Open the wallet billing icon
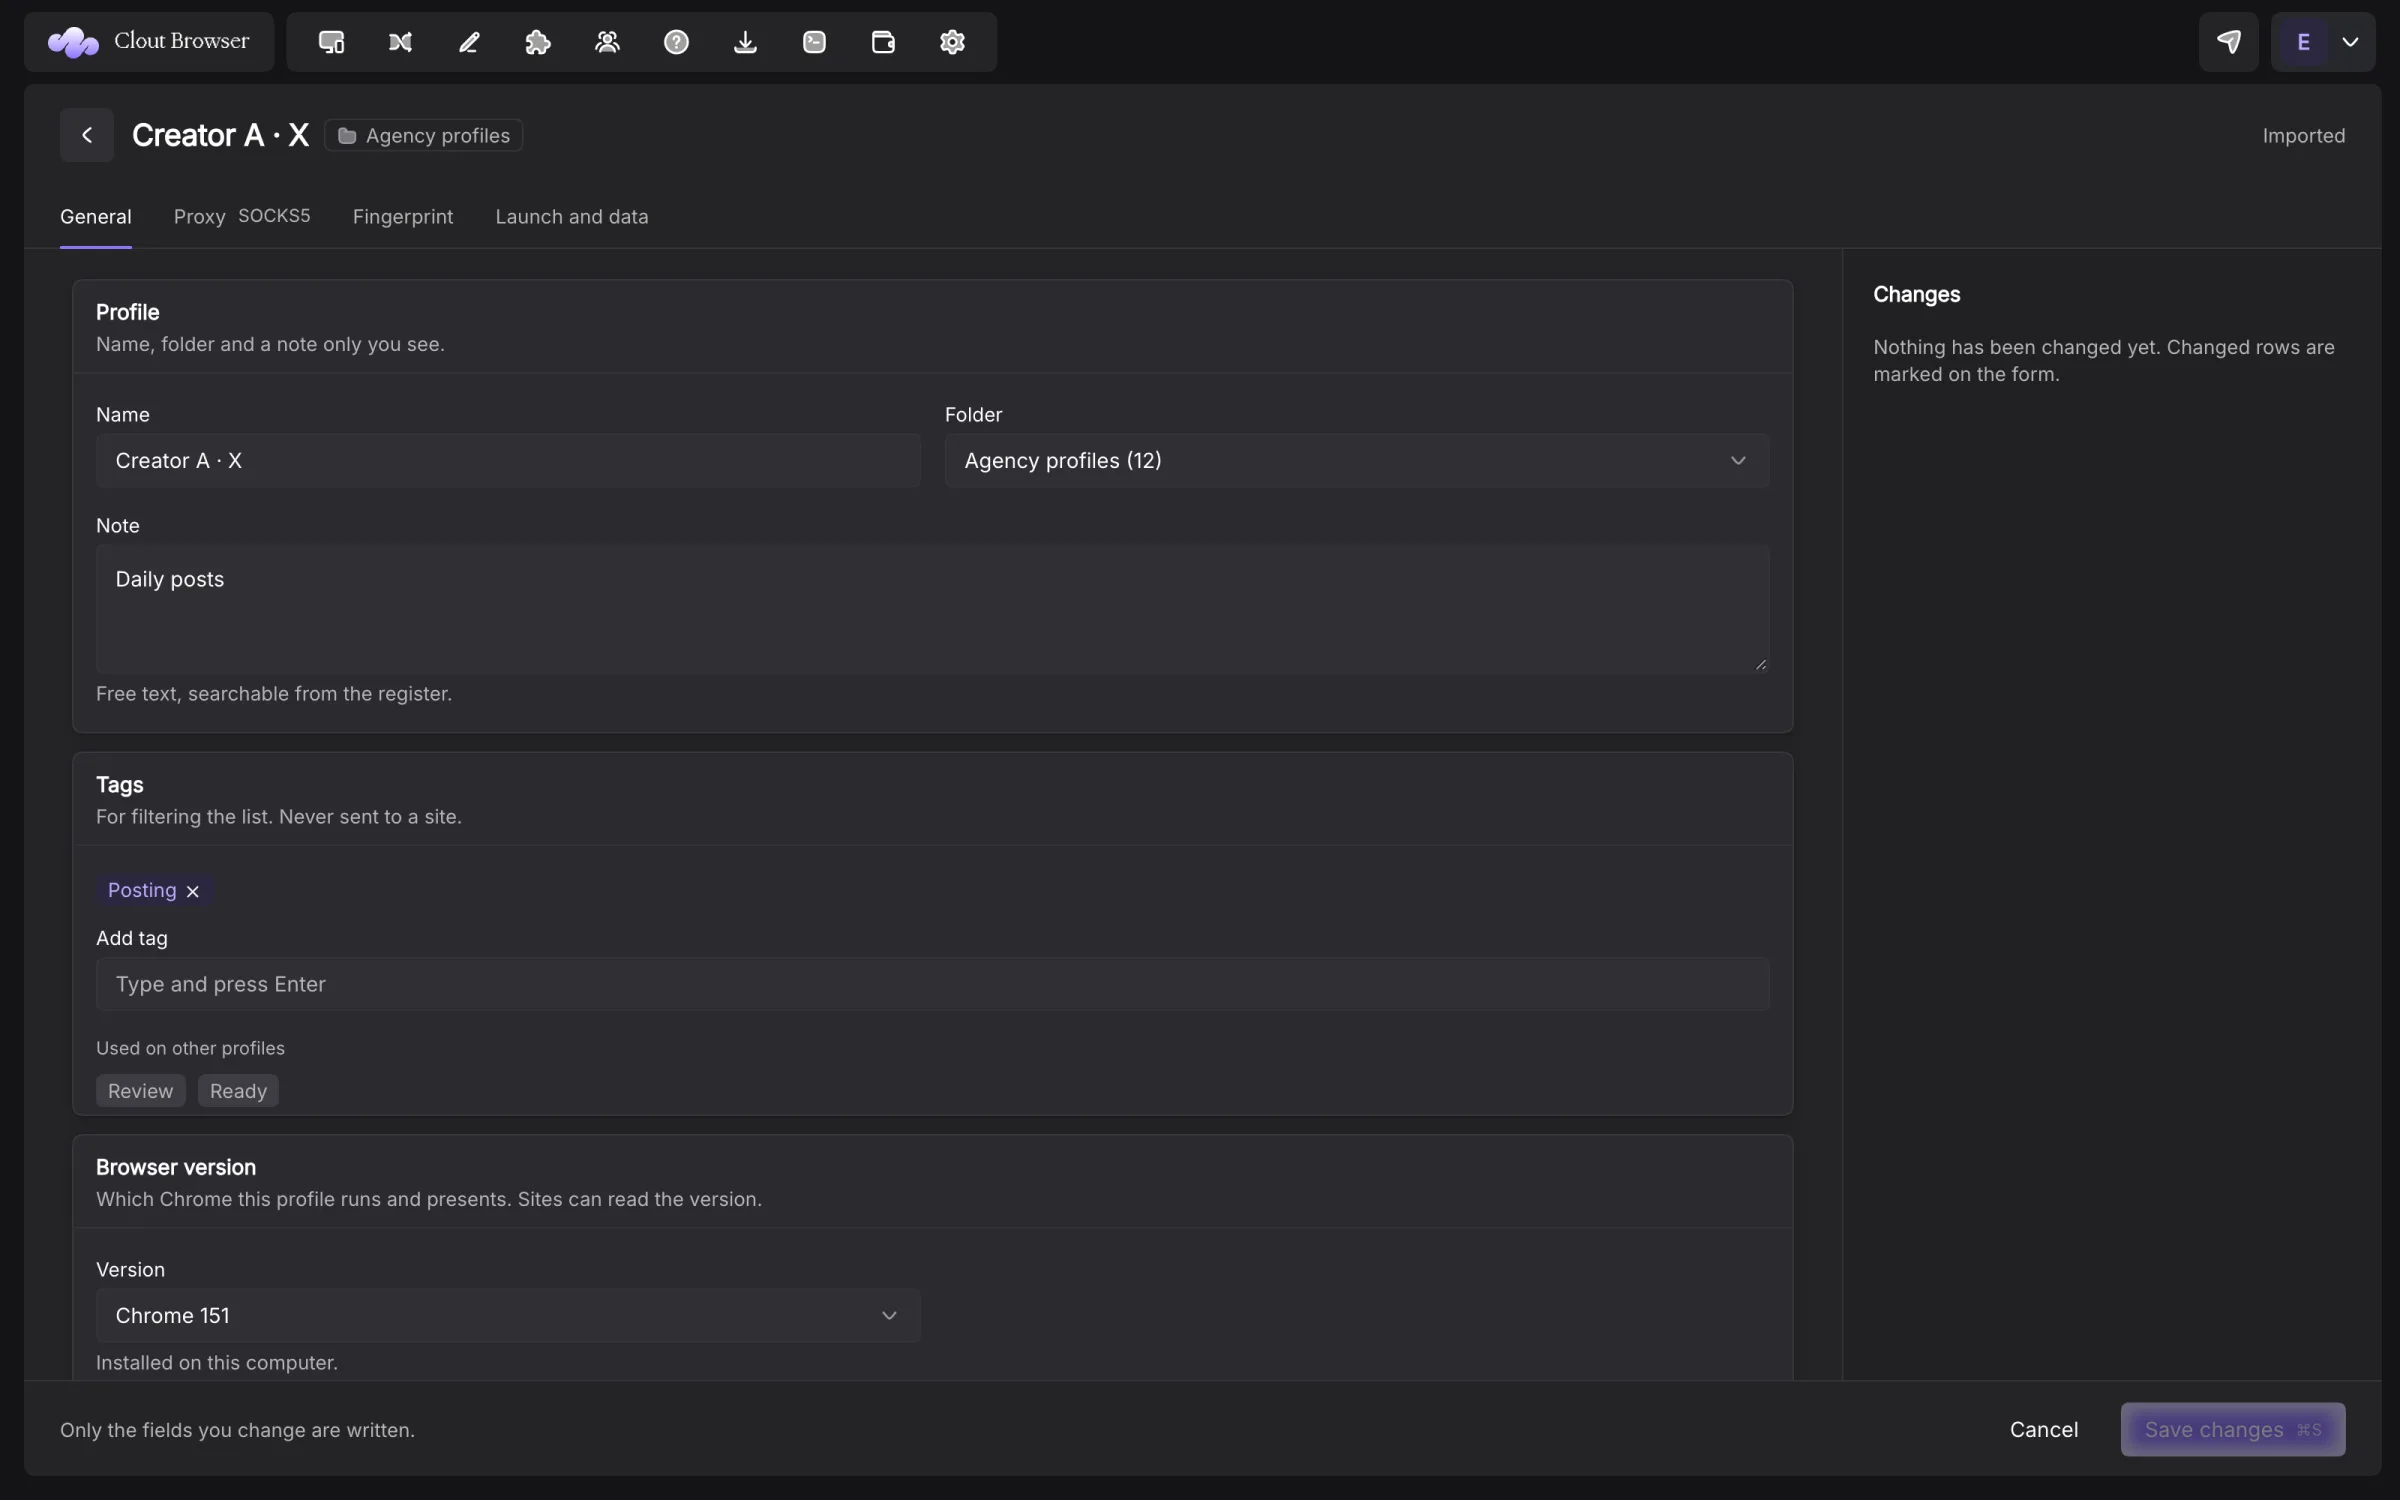 coord(883,42)
